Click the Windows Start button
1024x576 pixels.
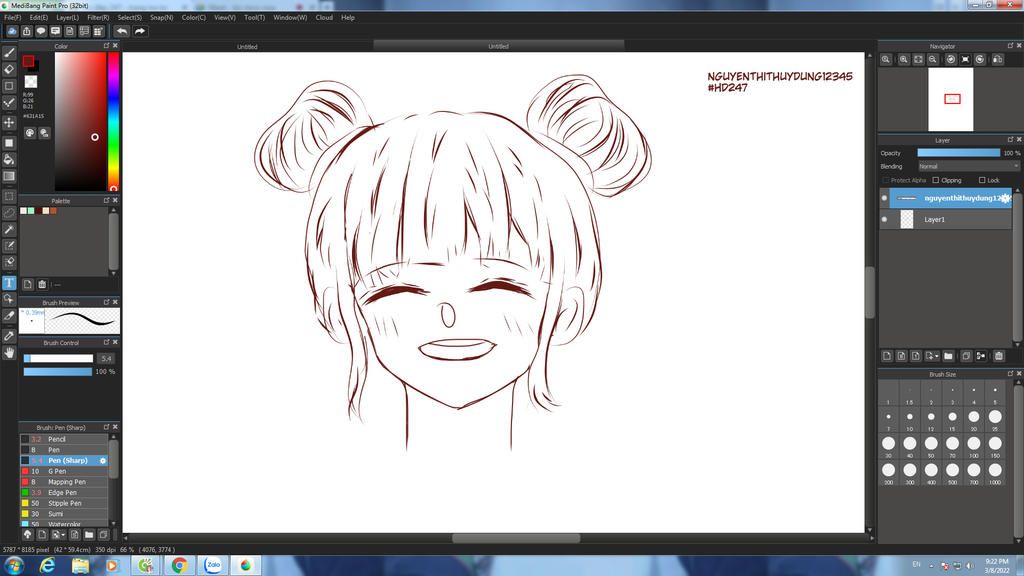coord(14,566)
